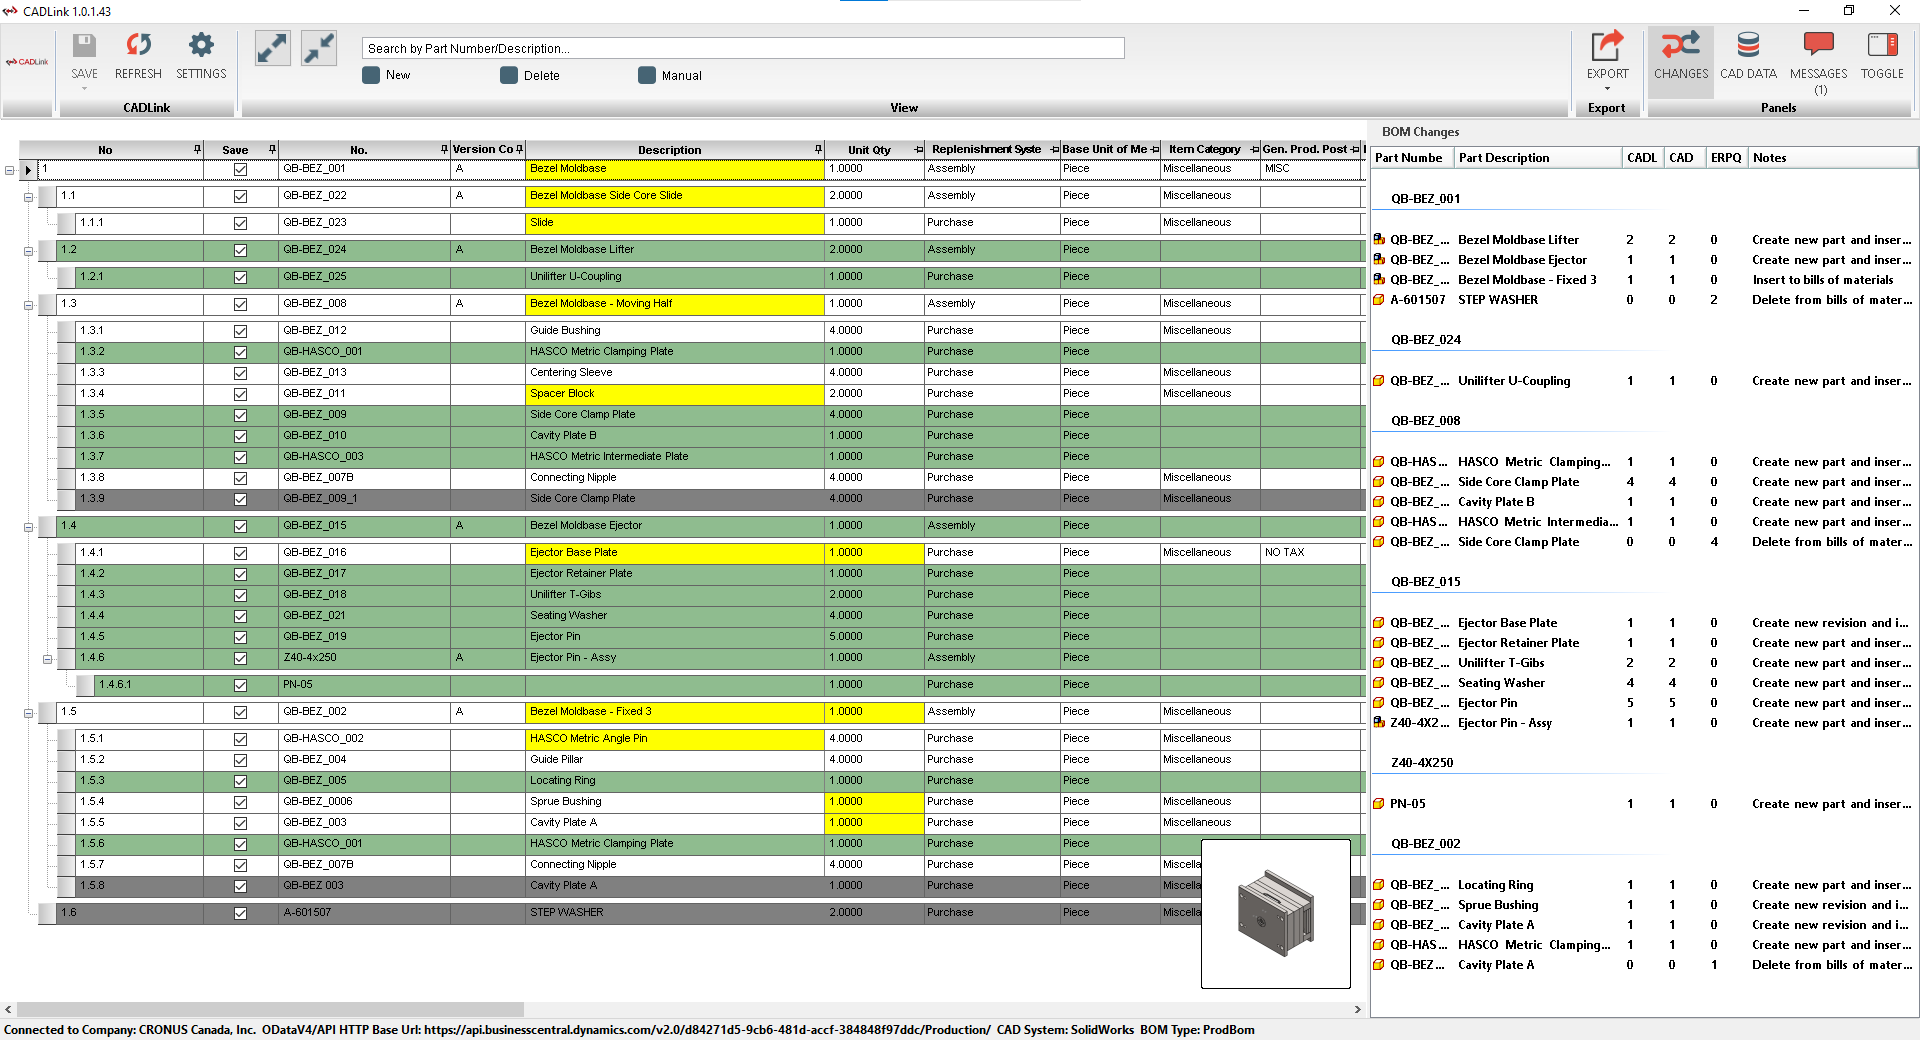Click yellow Spacer Block description cell

tap(675, 394)
